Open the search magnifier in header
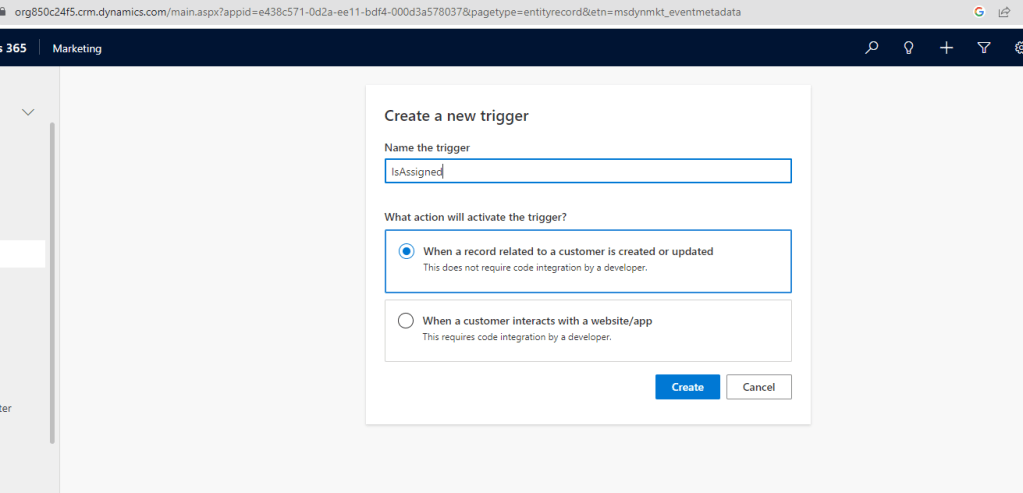This screenshot has height=493, width=1023. pyautogui.click(x=871, y=48)
